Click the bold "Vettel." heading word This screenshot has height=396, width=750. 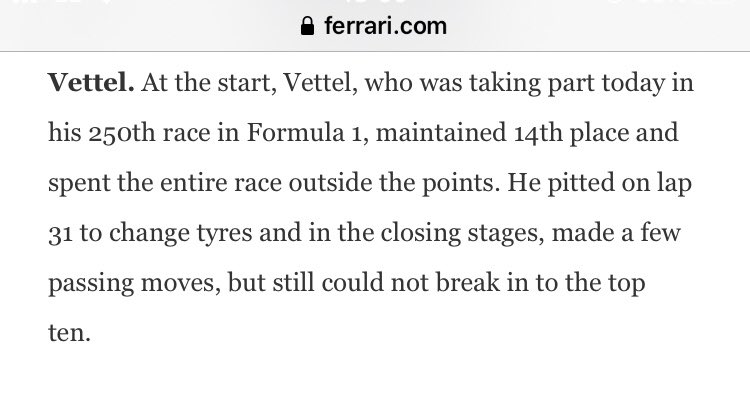(91, 83)
